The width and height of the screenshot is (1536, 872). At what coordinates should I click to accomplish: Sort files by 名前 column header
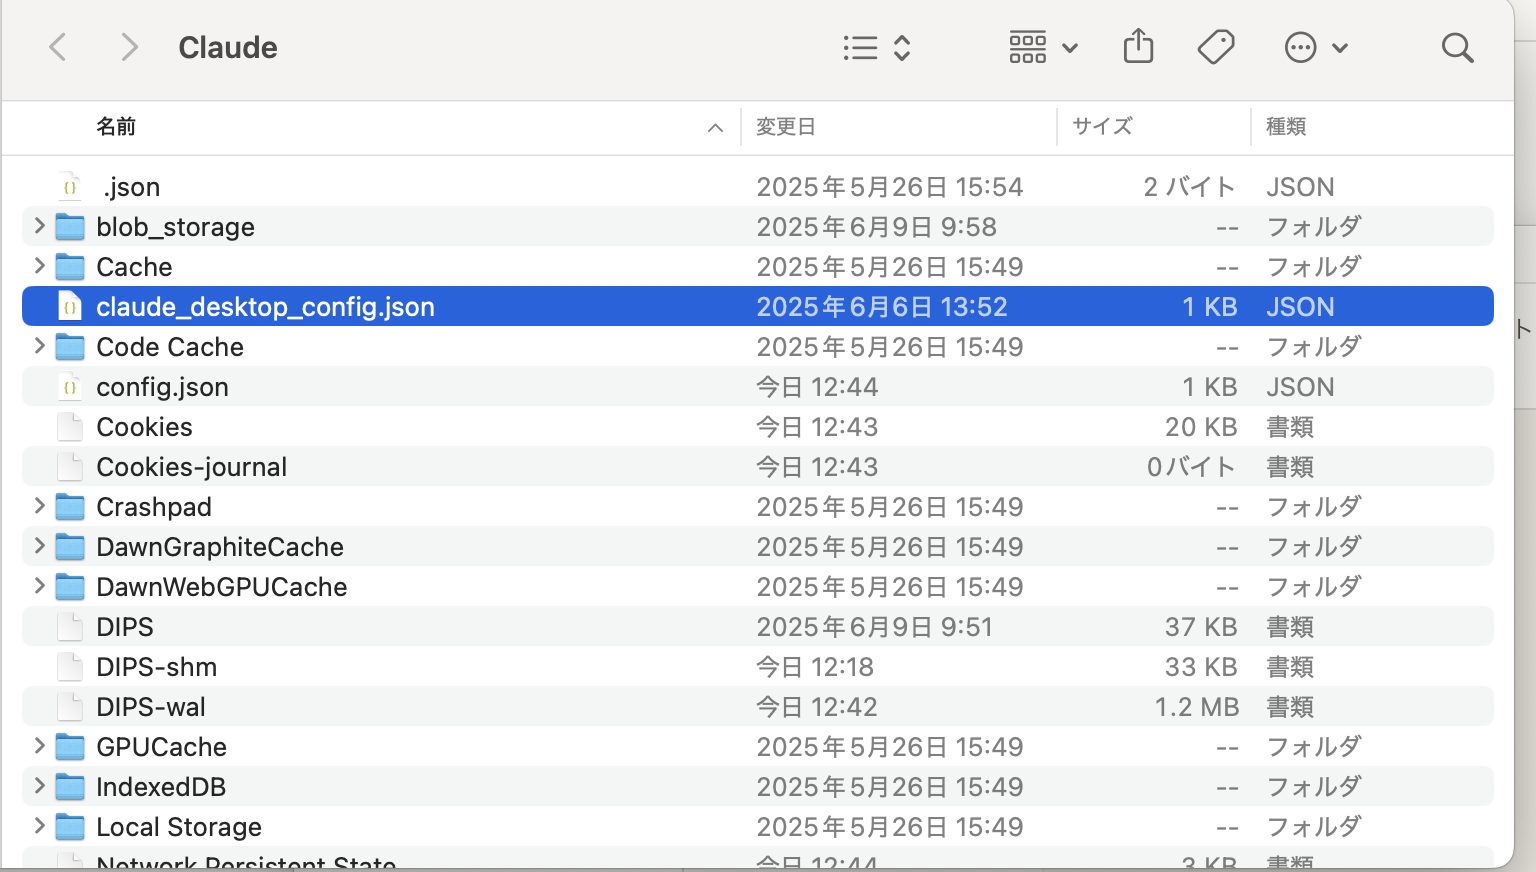pos(116,127)
